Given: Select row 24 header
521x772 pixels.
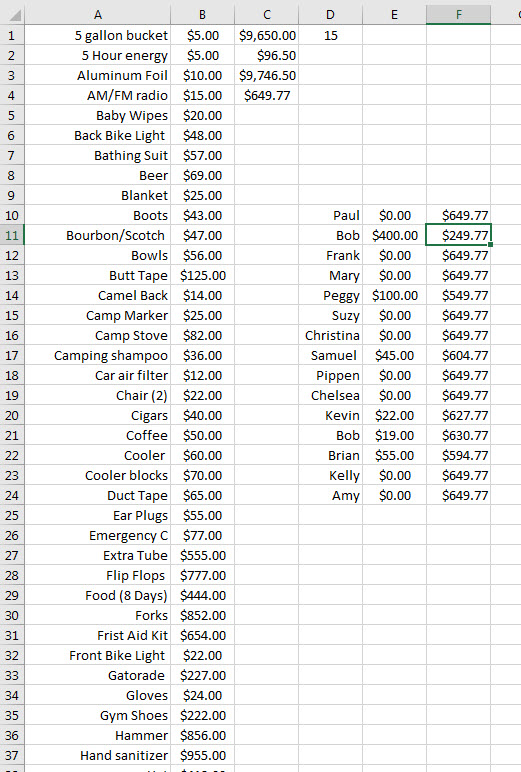Looking at the screenshot, I should pyautogui.click(x=12, y=495).
